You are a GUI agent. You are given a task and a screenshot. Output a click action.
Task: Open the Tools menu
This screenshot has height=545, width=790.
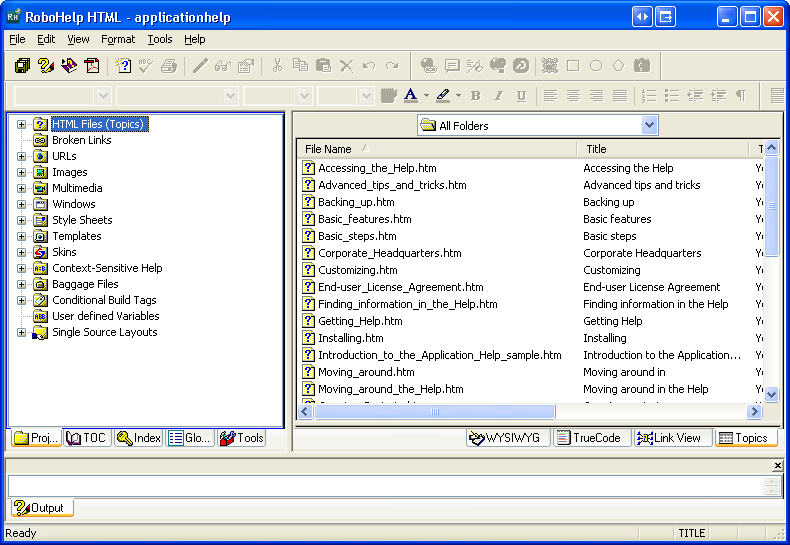160,39
